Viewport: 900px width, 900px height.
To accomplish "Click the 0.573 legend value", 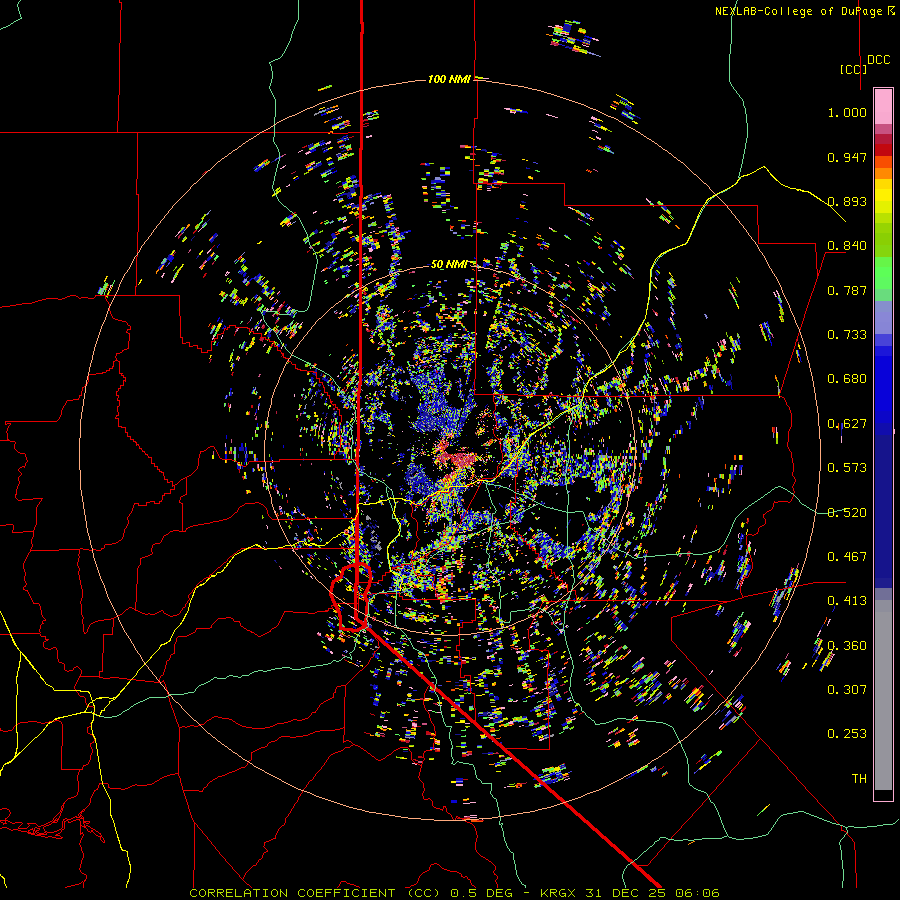I will [847, 468].
